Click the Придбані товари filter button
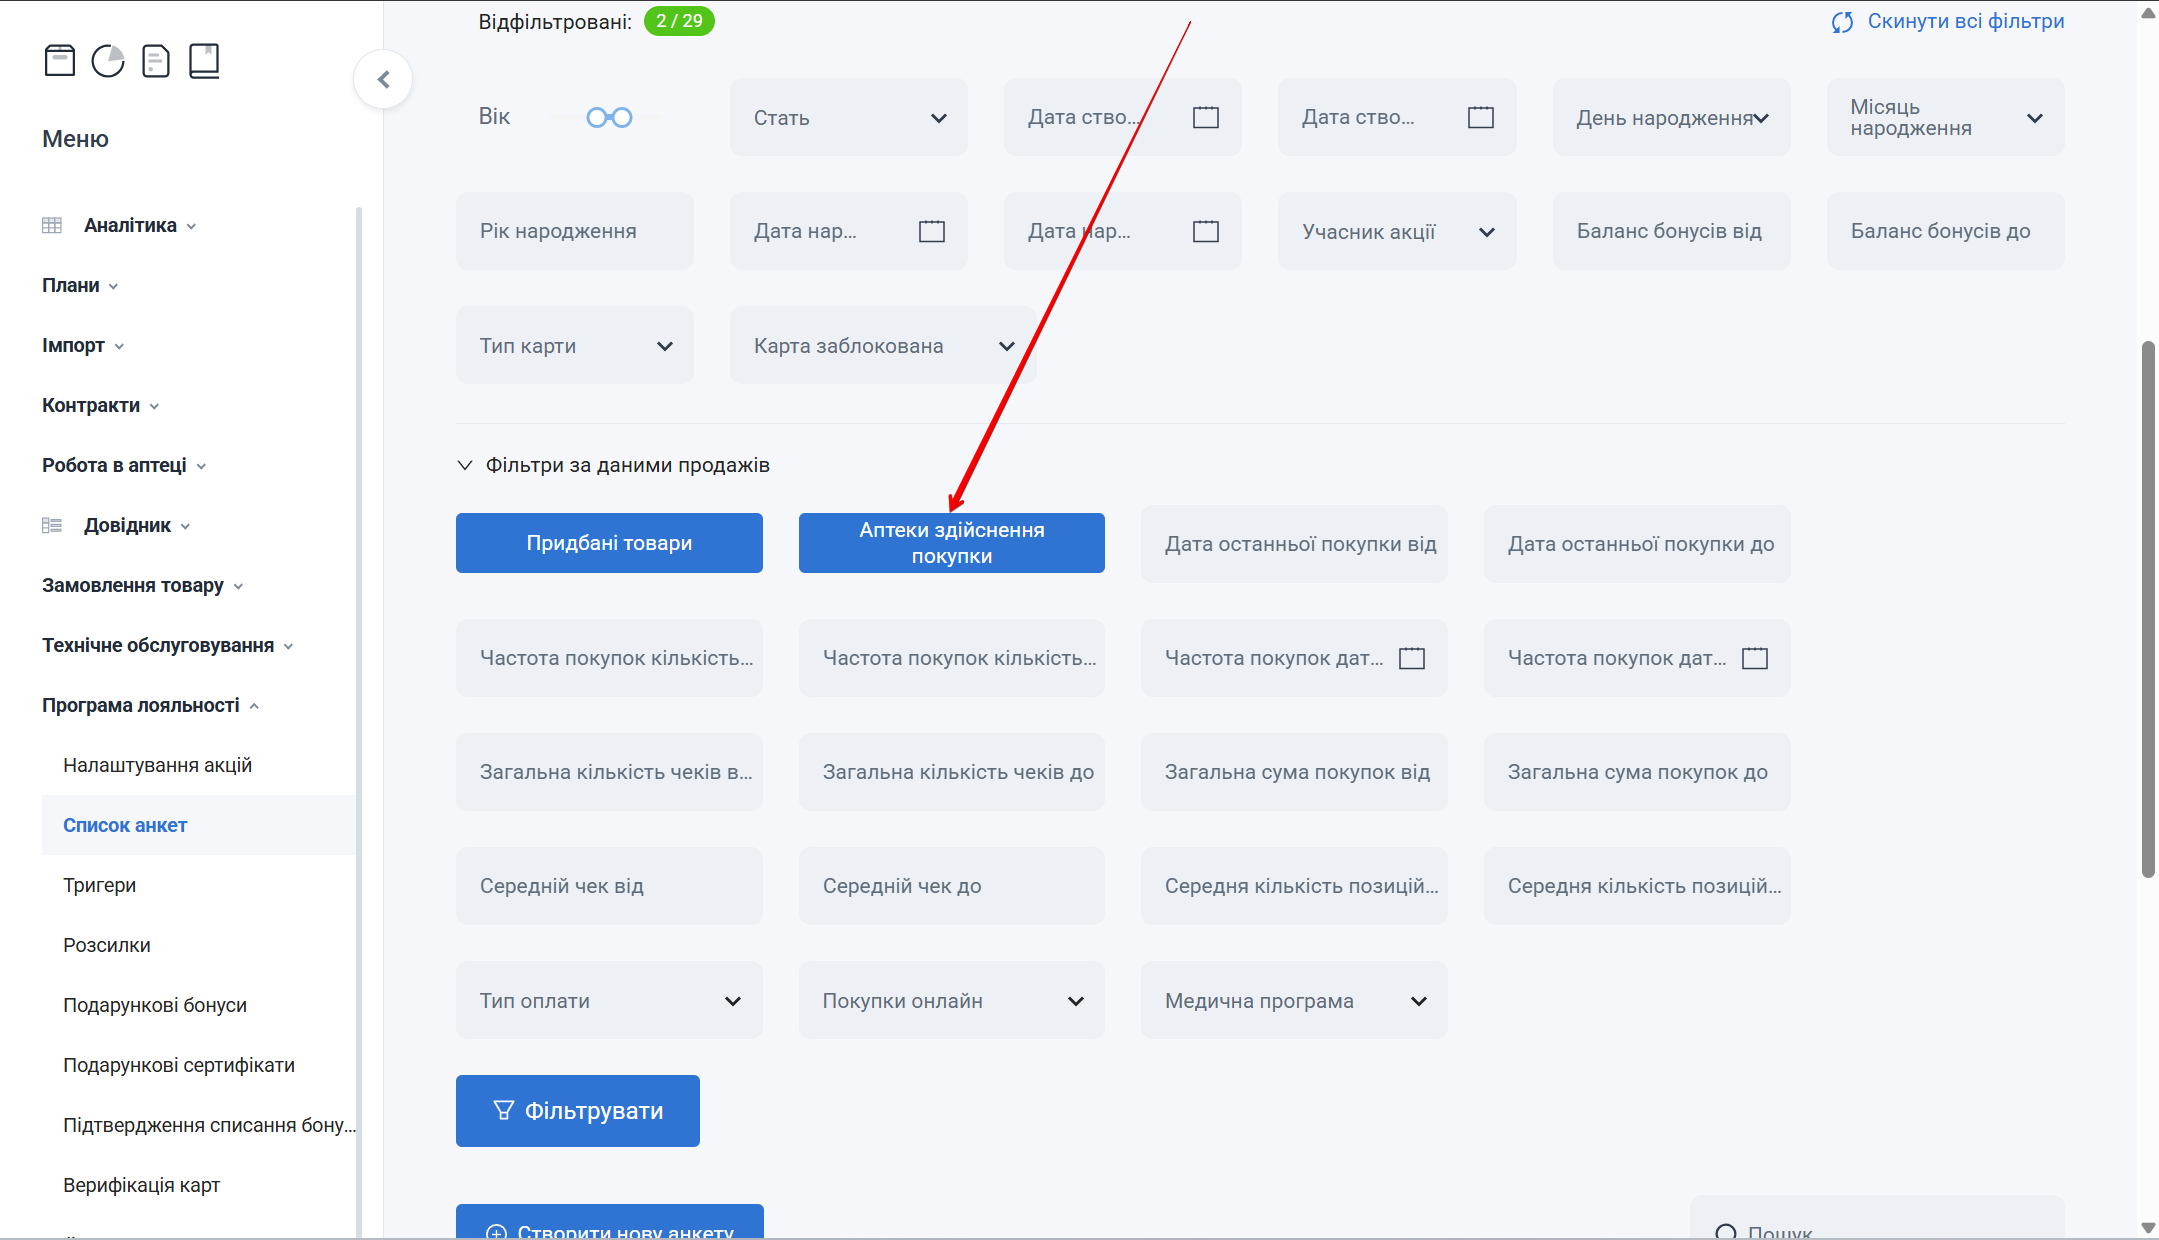 [x=609, y=543]
